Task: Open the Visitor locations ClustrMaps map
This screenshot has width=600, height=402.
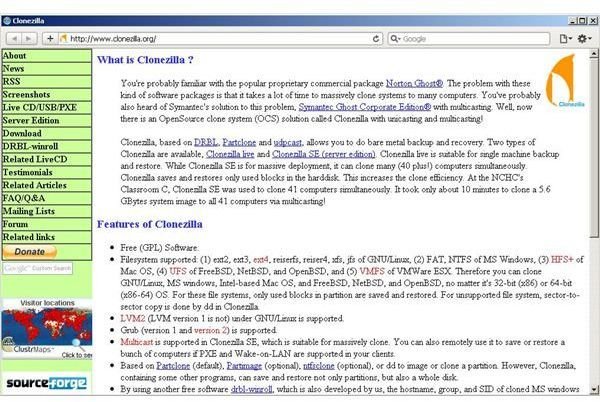Action: (47, 329)
